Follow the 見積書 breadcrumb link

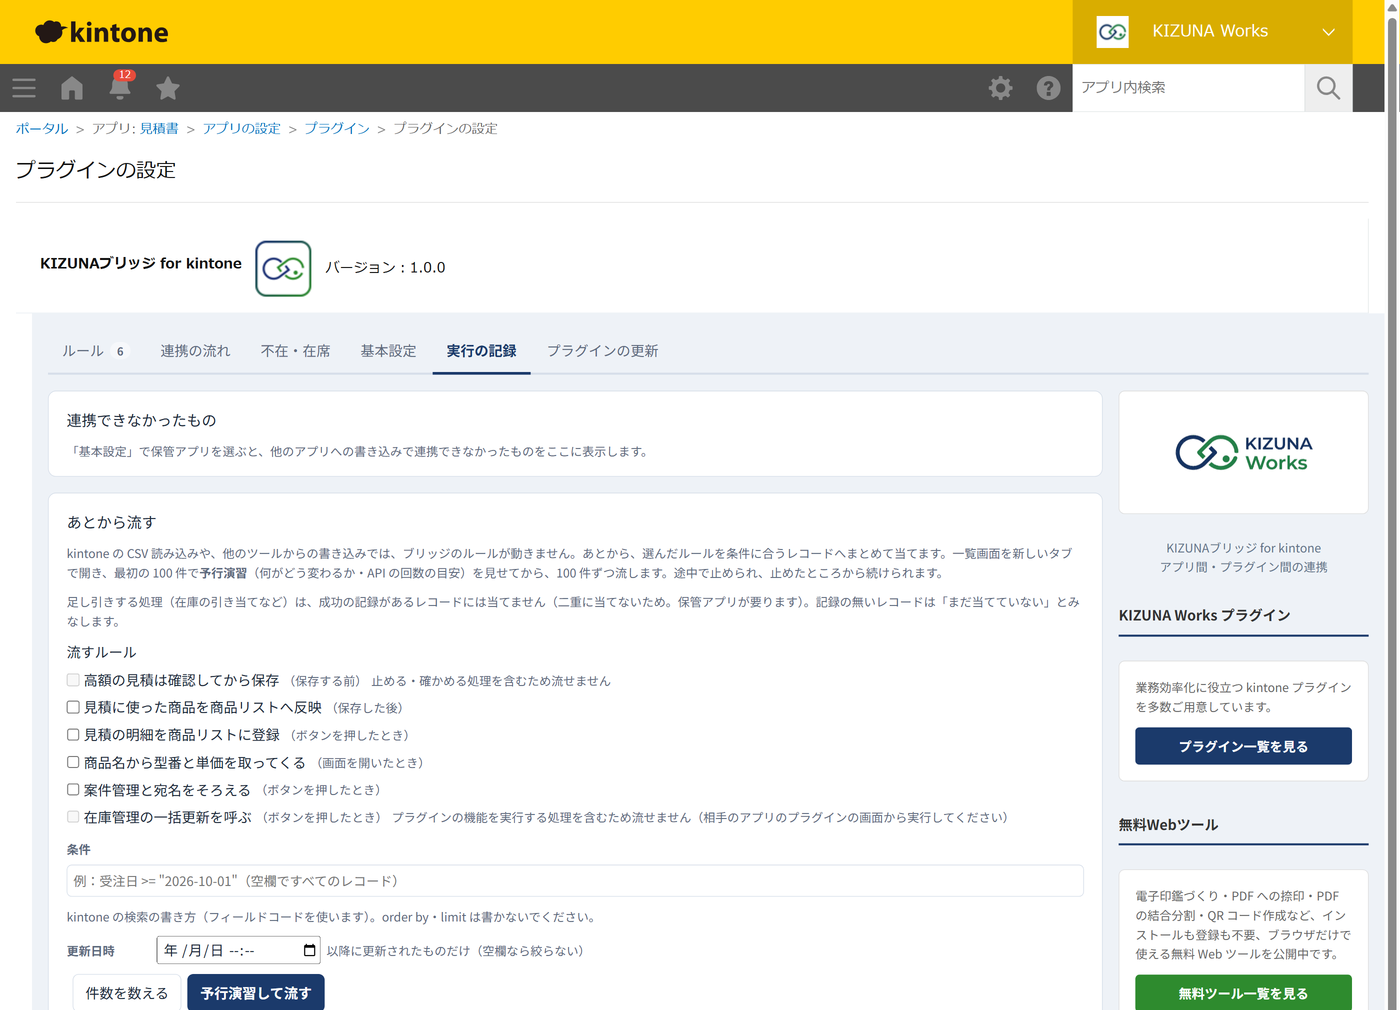[x=159, y=128]
